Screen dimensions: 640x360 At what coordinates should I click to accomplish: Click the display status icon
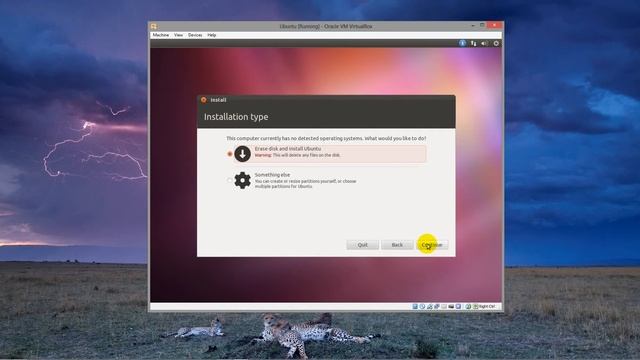[451, 306]
